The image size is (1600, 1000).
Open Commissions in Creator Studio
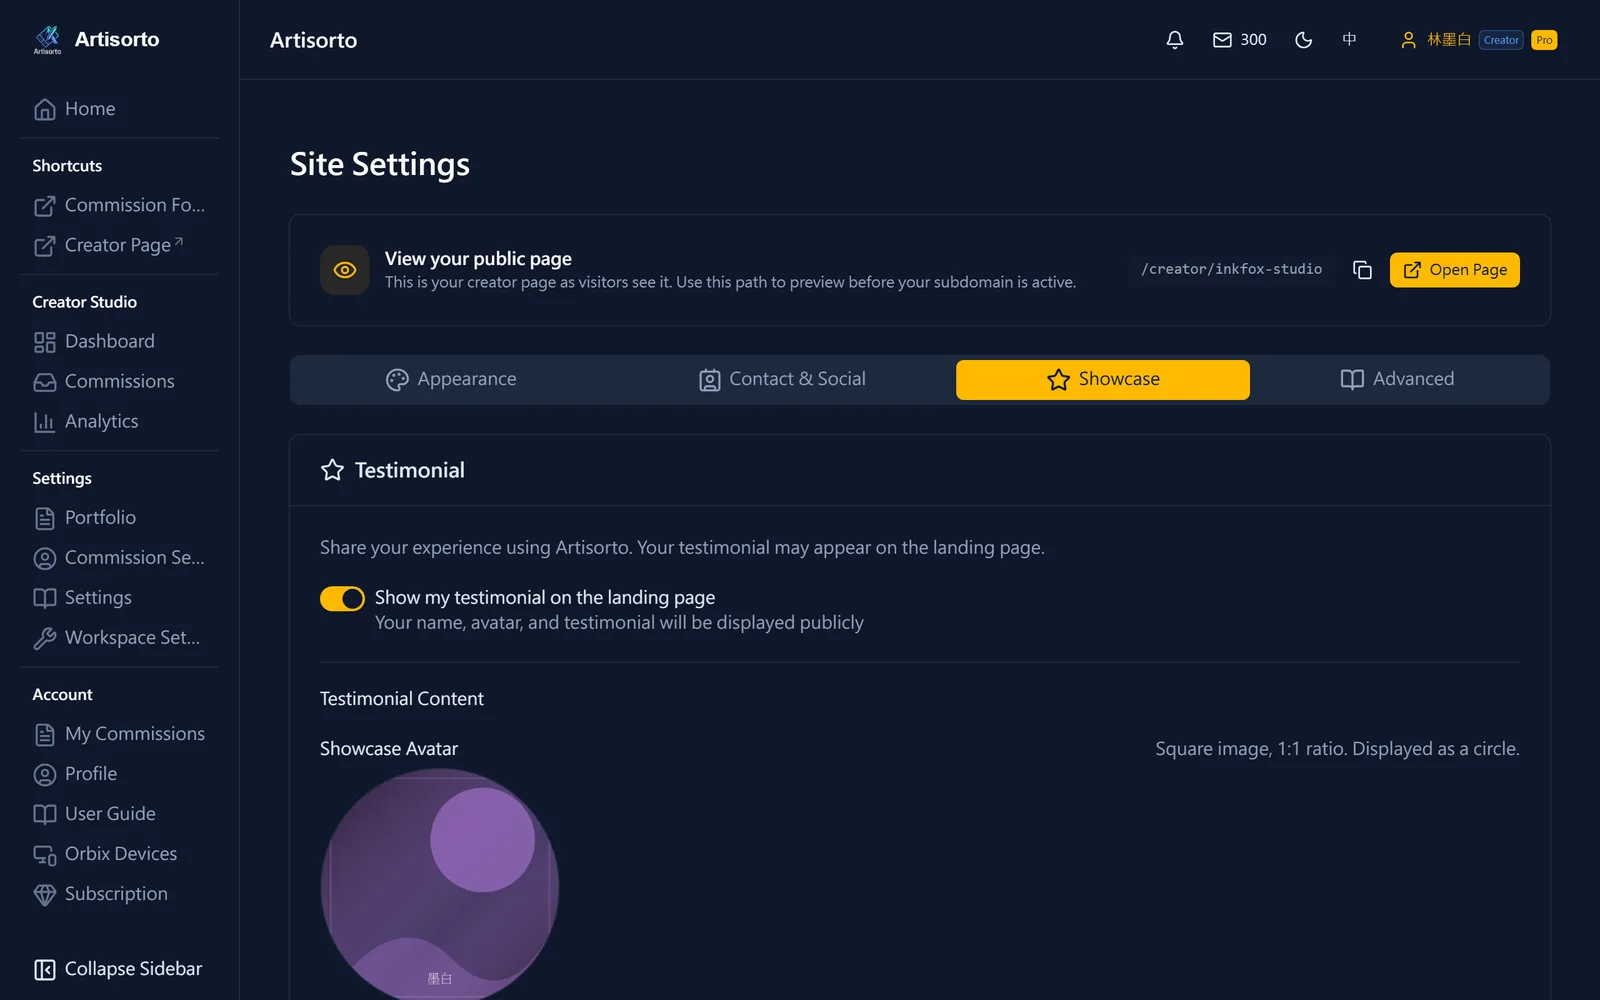(x=120, y=382)
